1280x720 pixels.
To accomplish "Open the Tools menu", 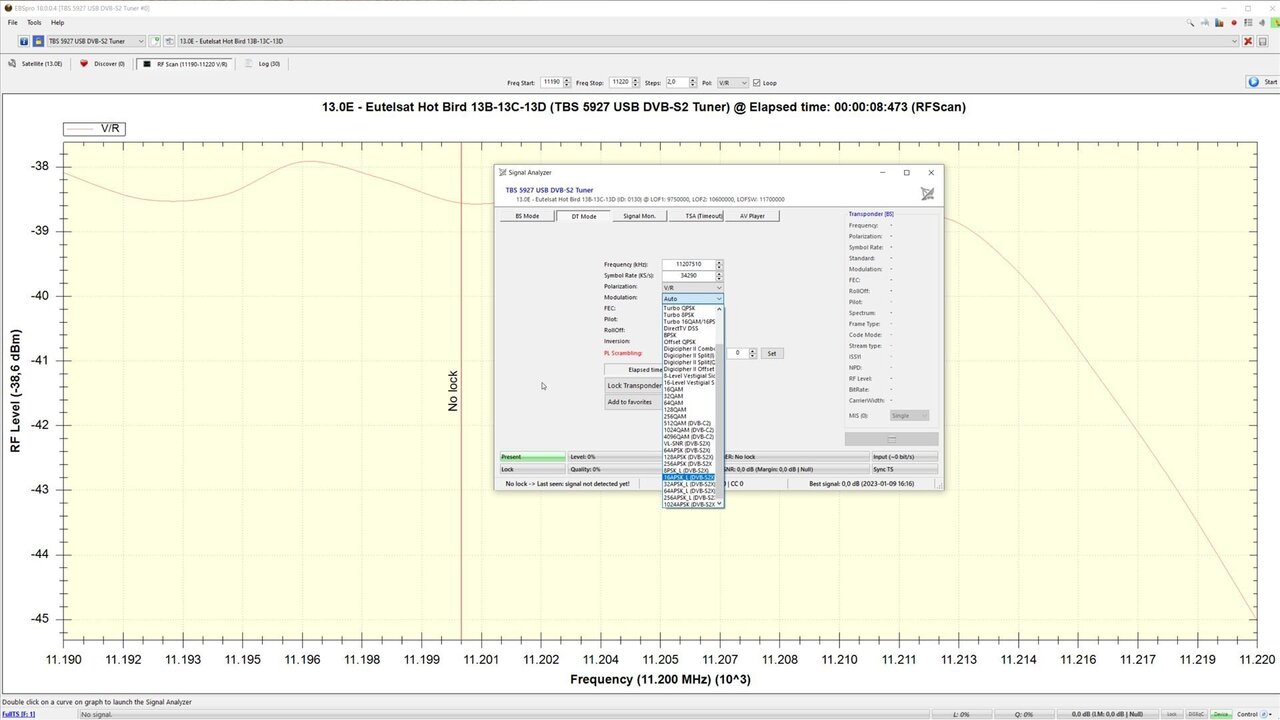I will [34, 22].
